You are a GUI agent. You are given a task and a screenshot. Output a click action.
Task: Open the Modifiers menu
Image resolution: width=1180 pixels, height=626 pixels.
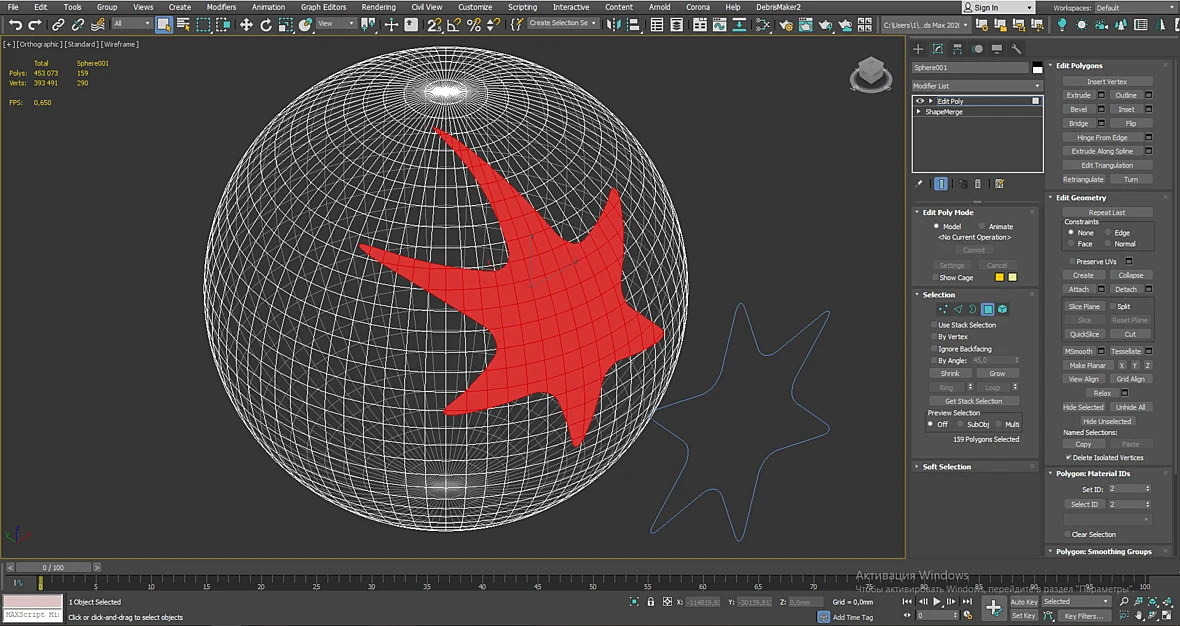click(221, 7)
